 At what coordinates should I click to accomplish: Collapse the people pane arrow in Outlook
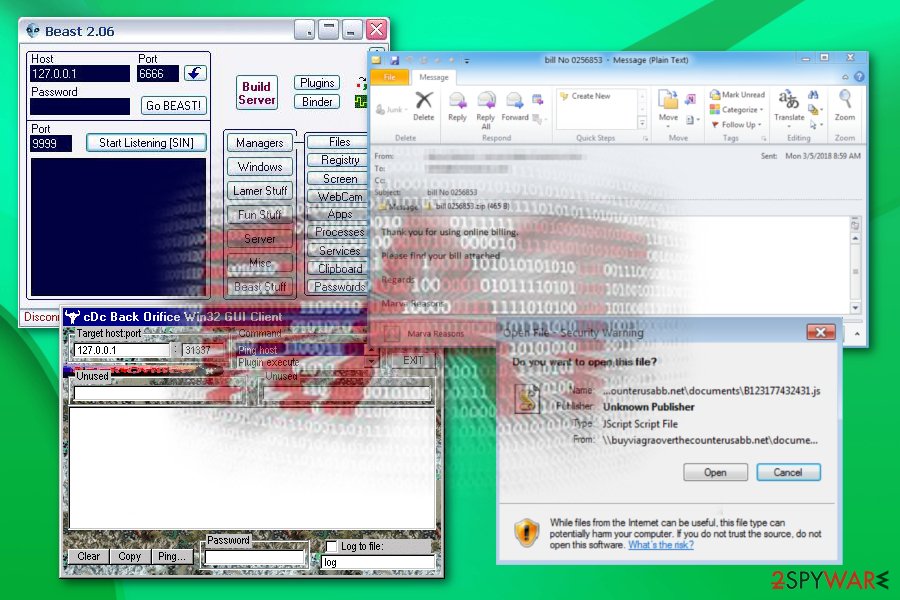point(857,333)
